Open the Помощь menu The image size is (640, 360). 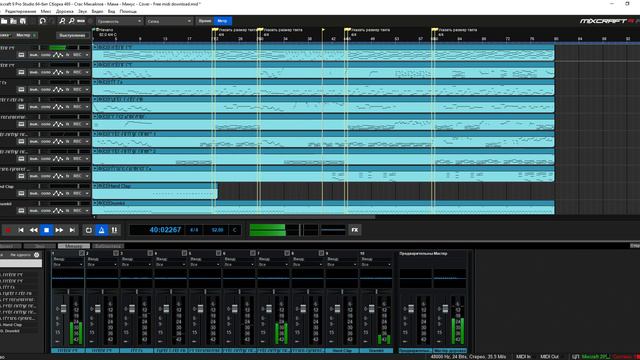(x=128, y=11)
